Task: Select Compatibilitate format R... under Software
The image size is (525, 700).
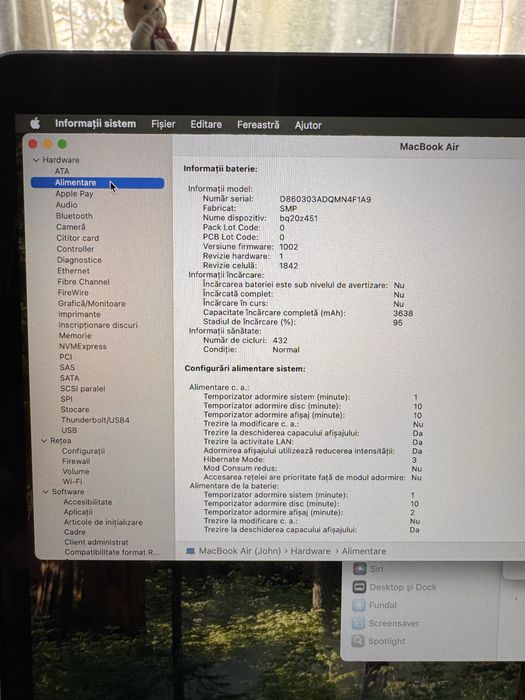Action: tap(112, 552)
